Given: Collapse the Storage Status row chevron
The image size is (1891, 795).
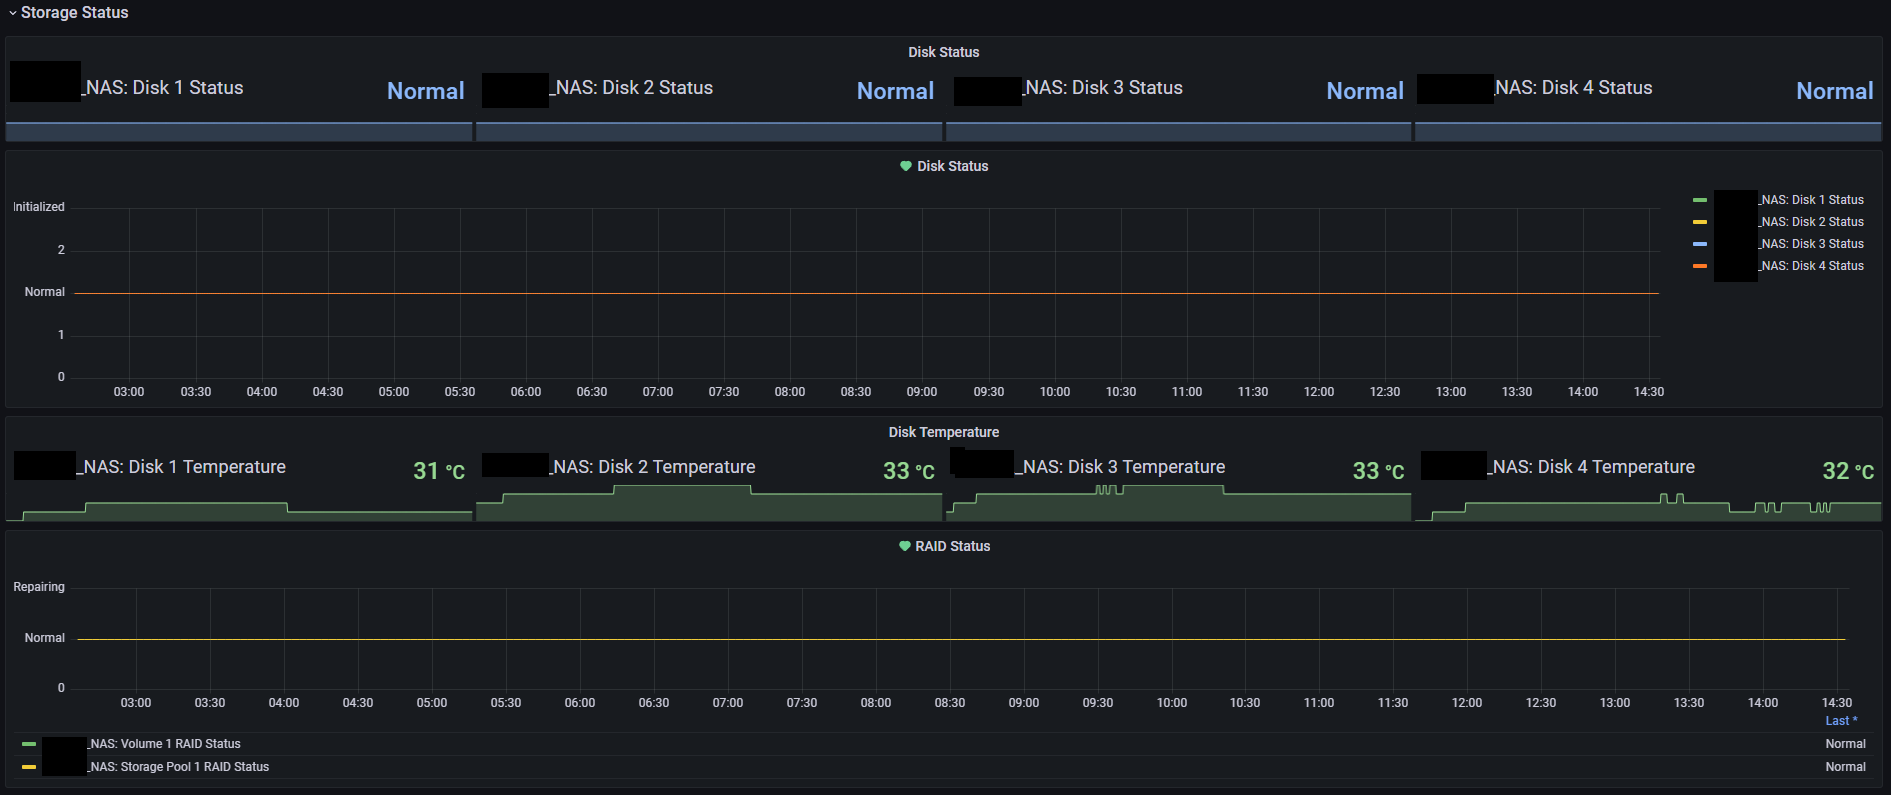Looking at the screenshot, I should pos(13,13).
